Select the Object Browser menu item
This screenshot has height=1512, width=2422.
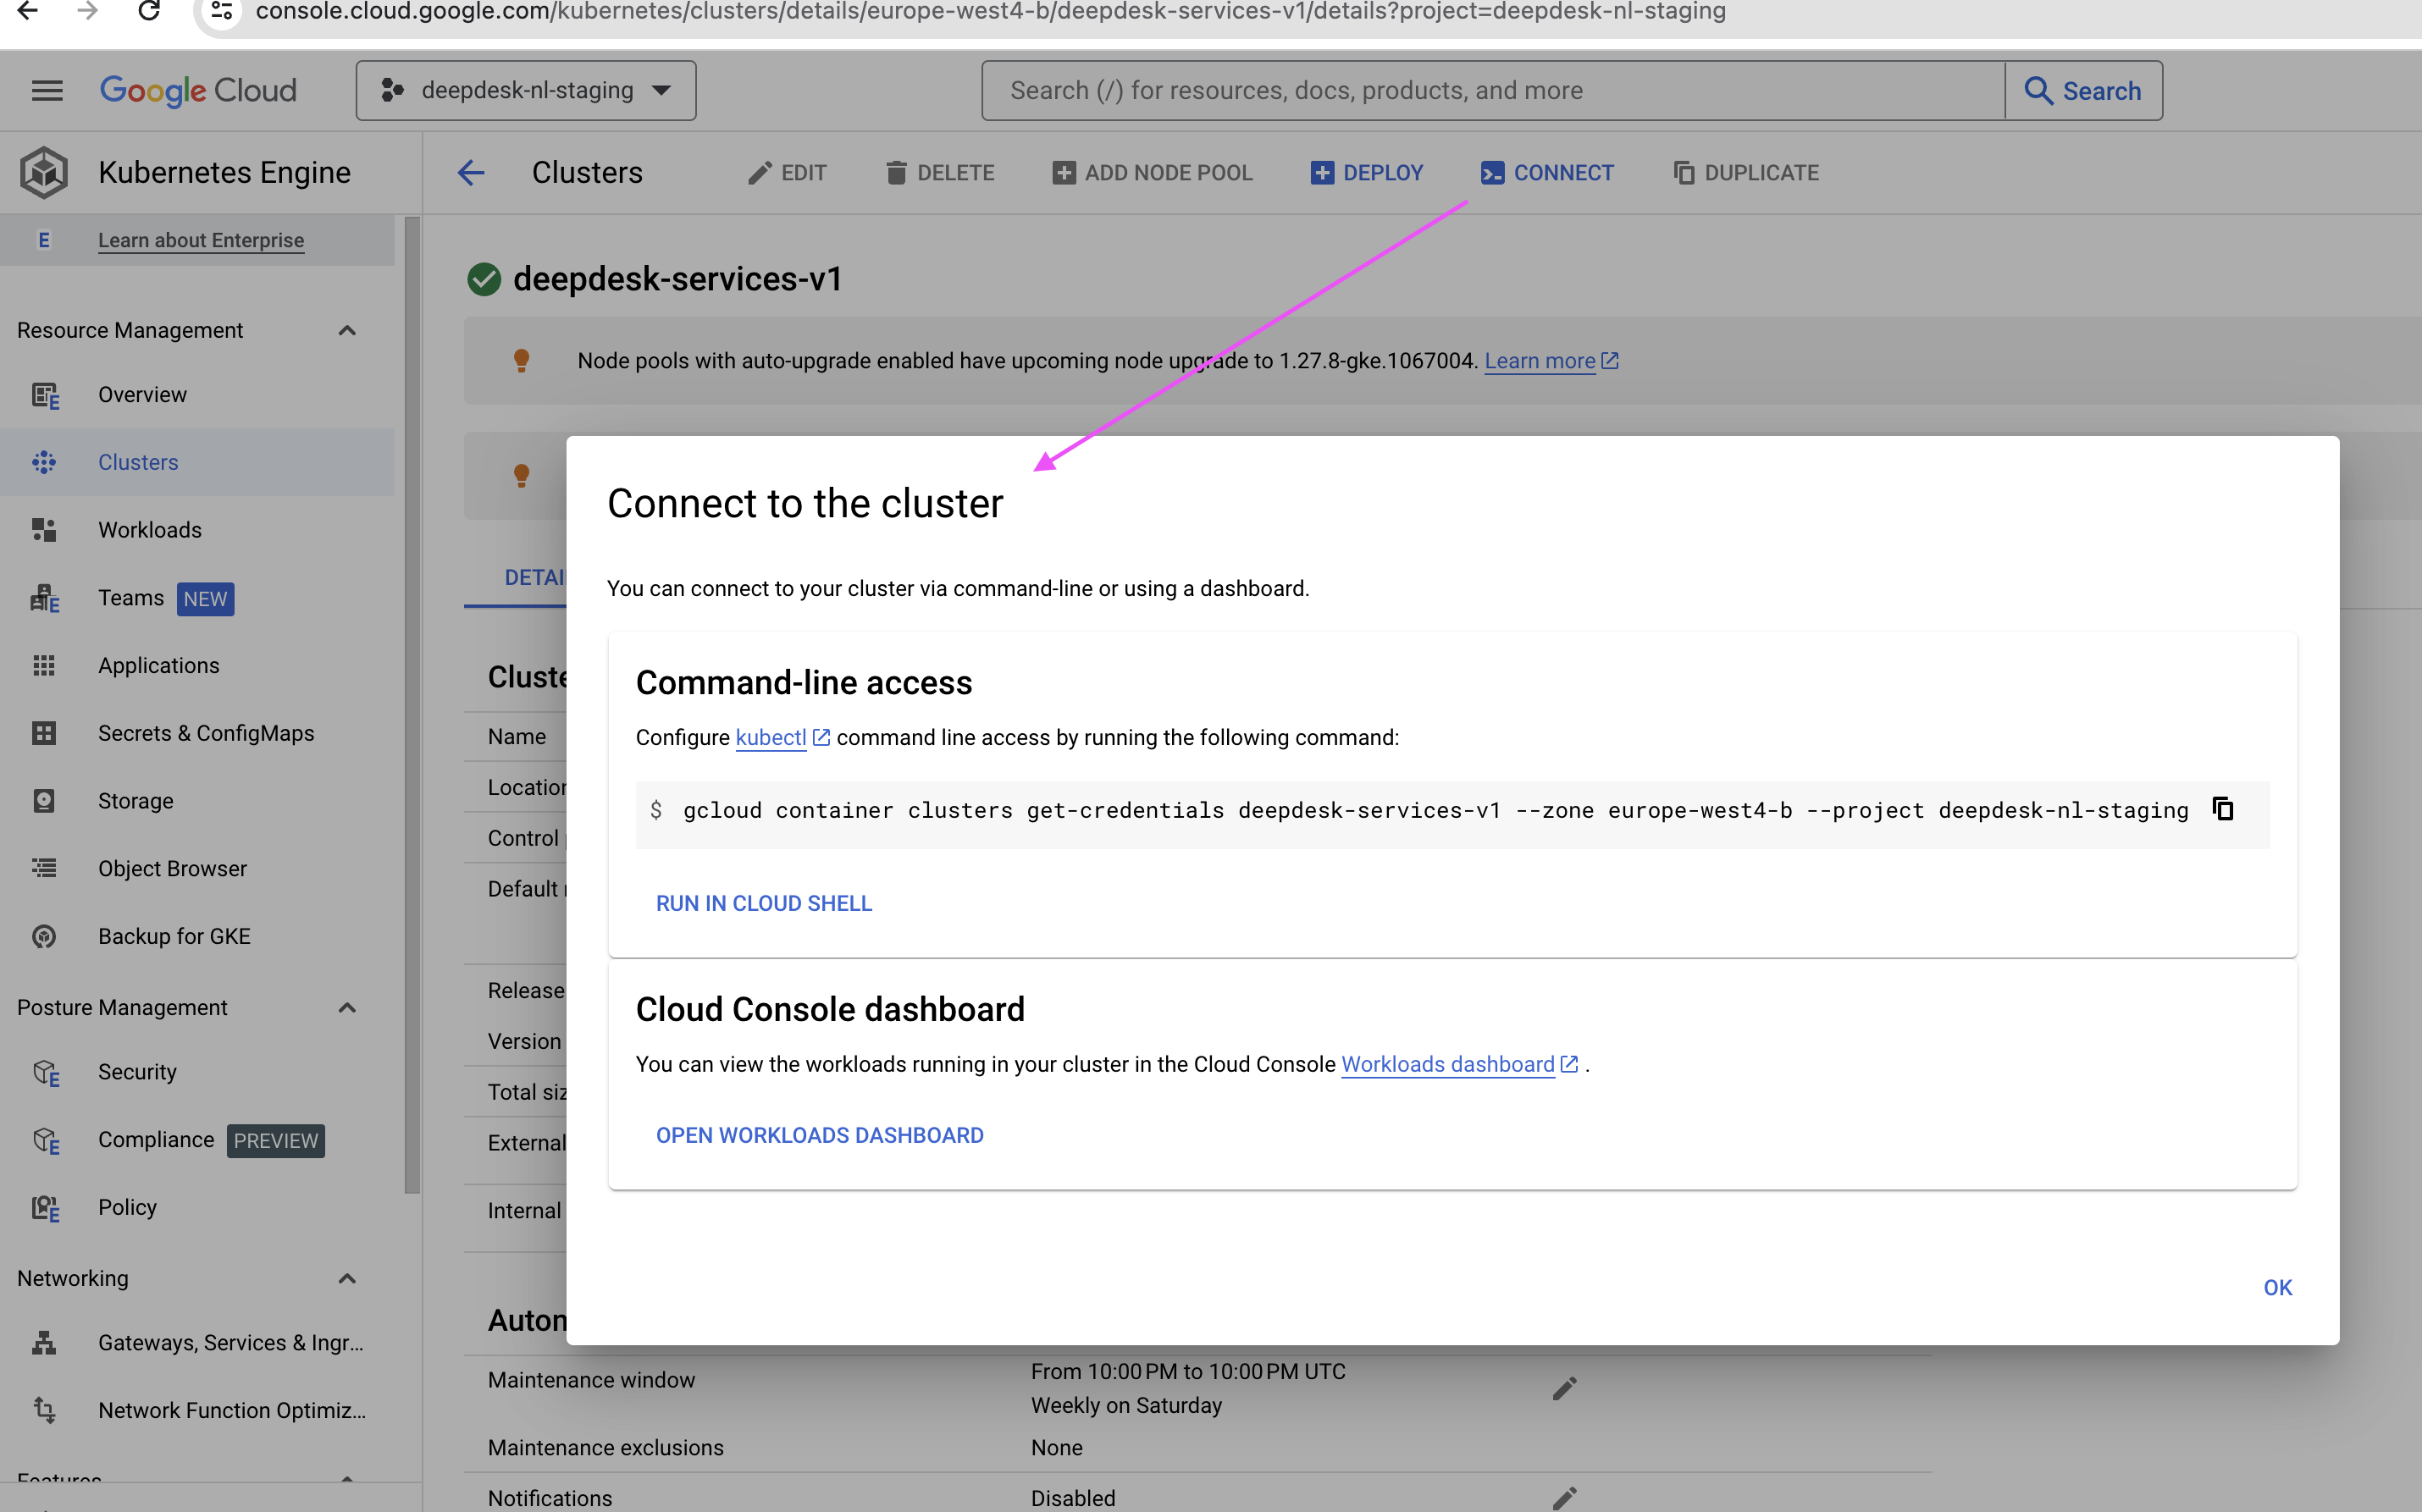point(172,868)
